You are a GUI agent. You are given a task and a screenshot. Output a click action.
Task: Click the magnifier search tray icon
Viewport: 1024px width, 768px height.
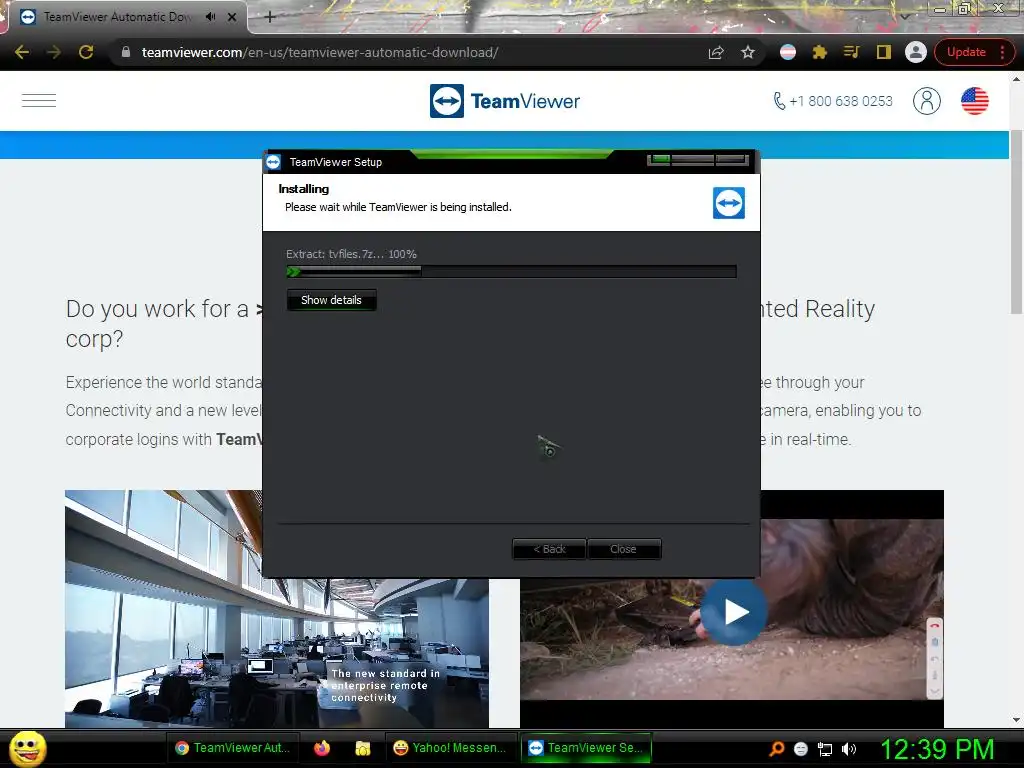776,749
